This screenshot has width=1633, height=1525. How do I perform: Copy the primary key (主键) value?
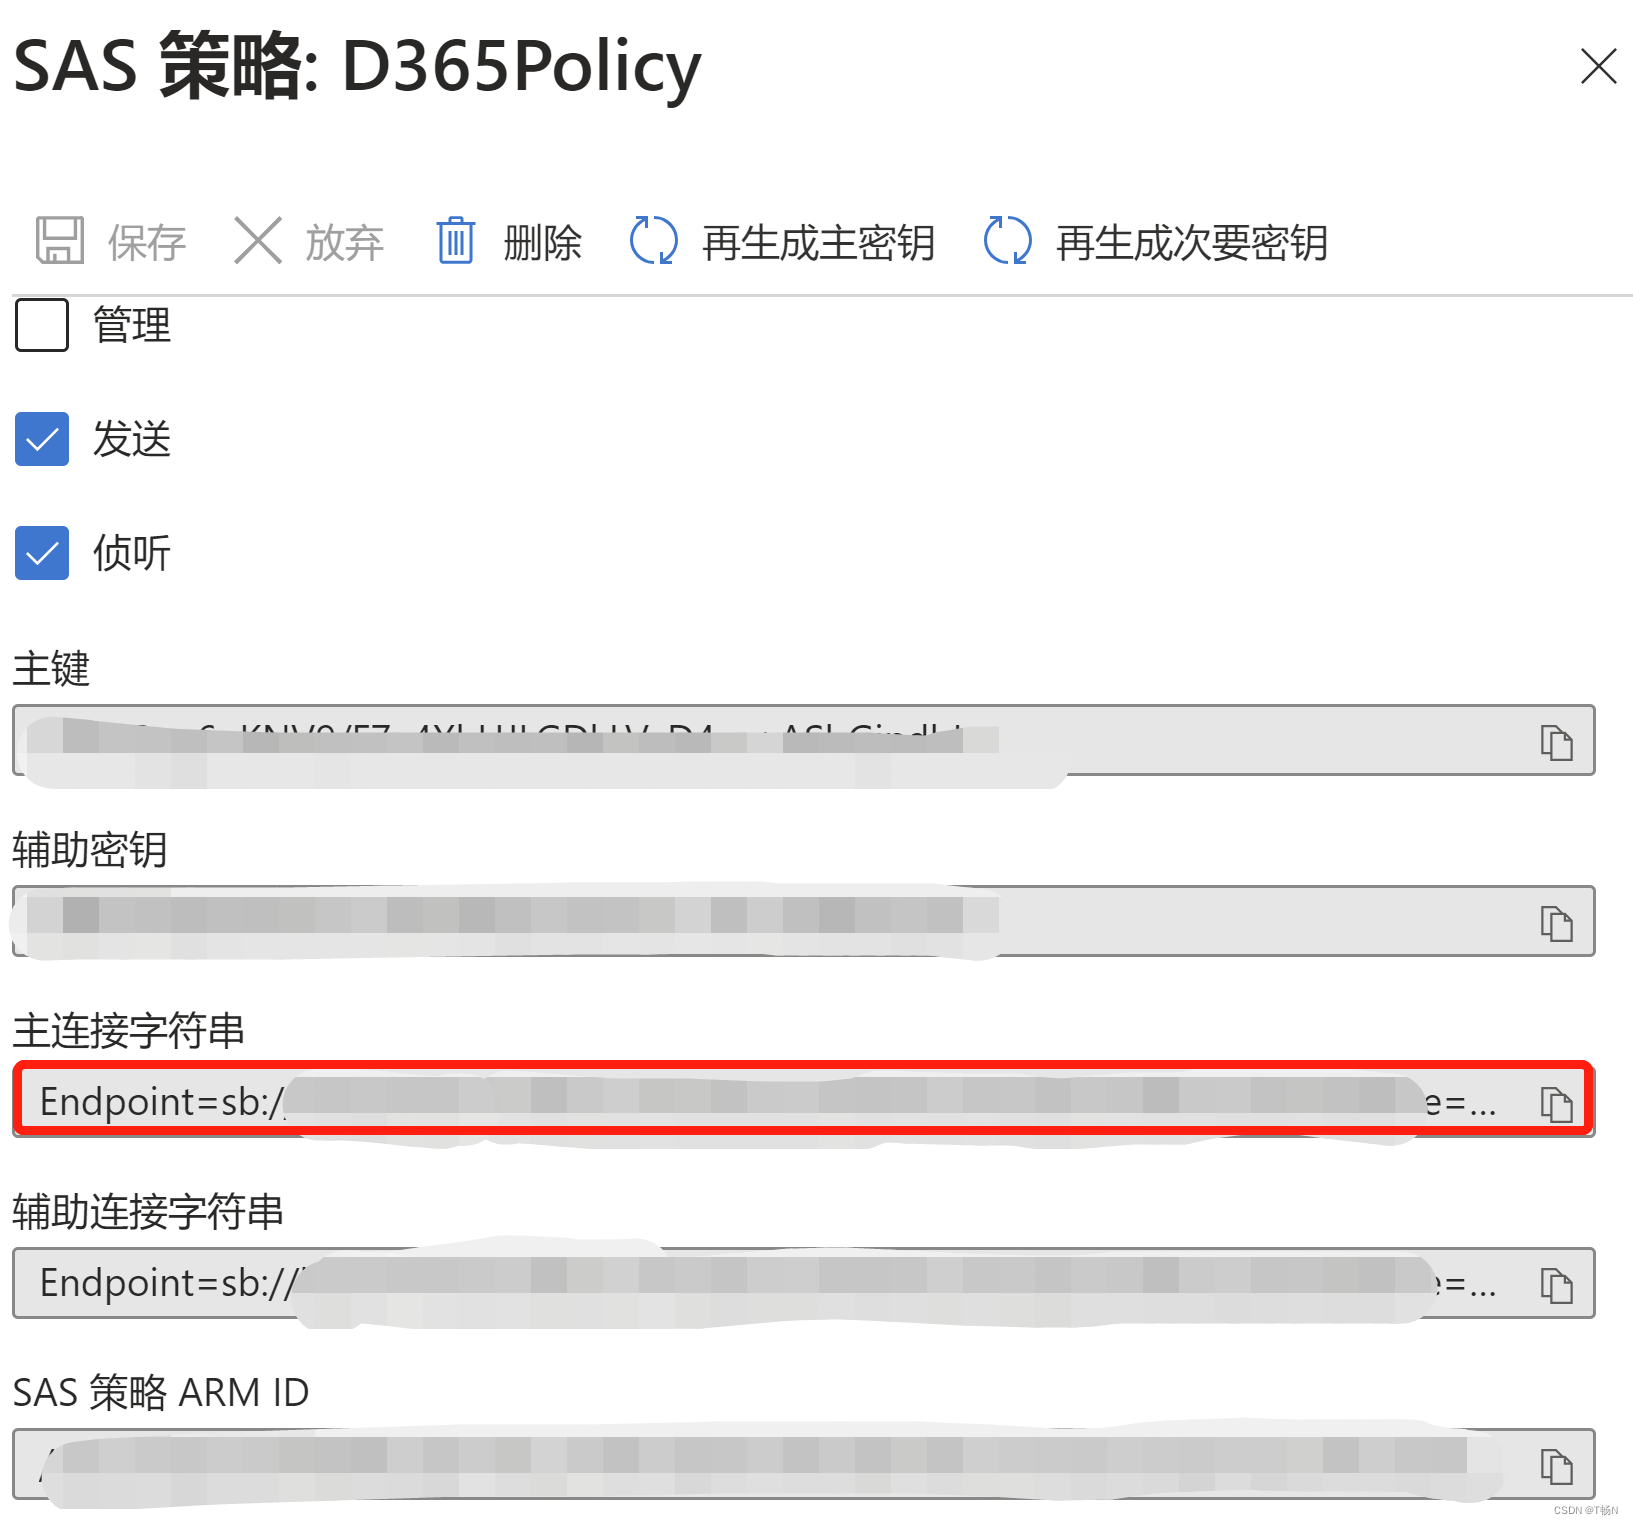(1556, 743)
